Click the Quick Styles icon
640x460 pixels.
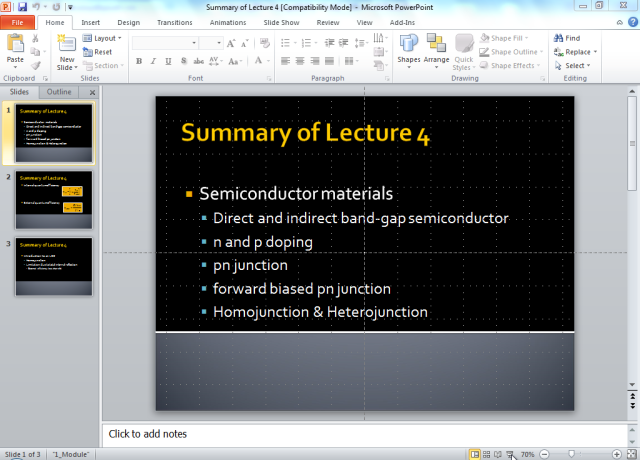(x=464, y=44)
